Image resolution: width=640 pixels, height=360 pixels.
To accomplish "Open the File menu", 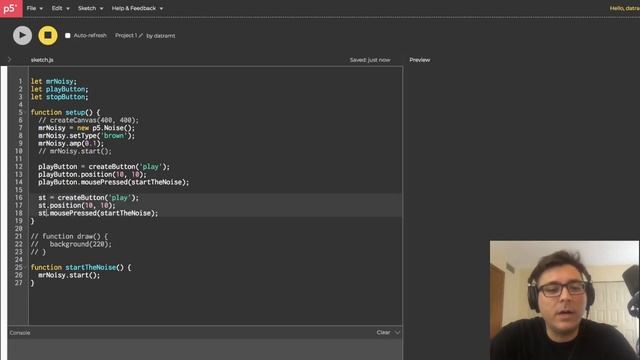I will (x=34, y=8).
